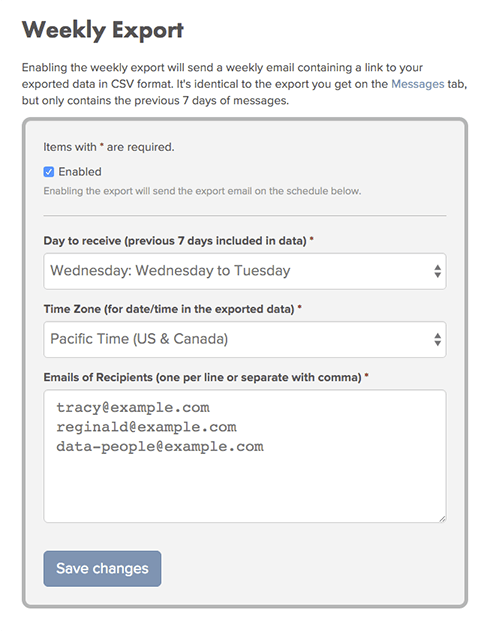
Task: Place cursor on reginald@example.com line
Action: pos(146,427)
